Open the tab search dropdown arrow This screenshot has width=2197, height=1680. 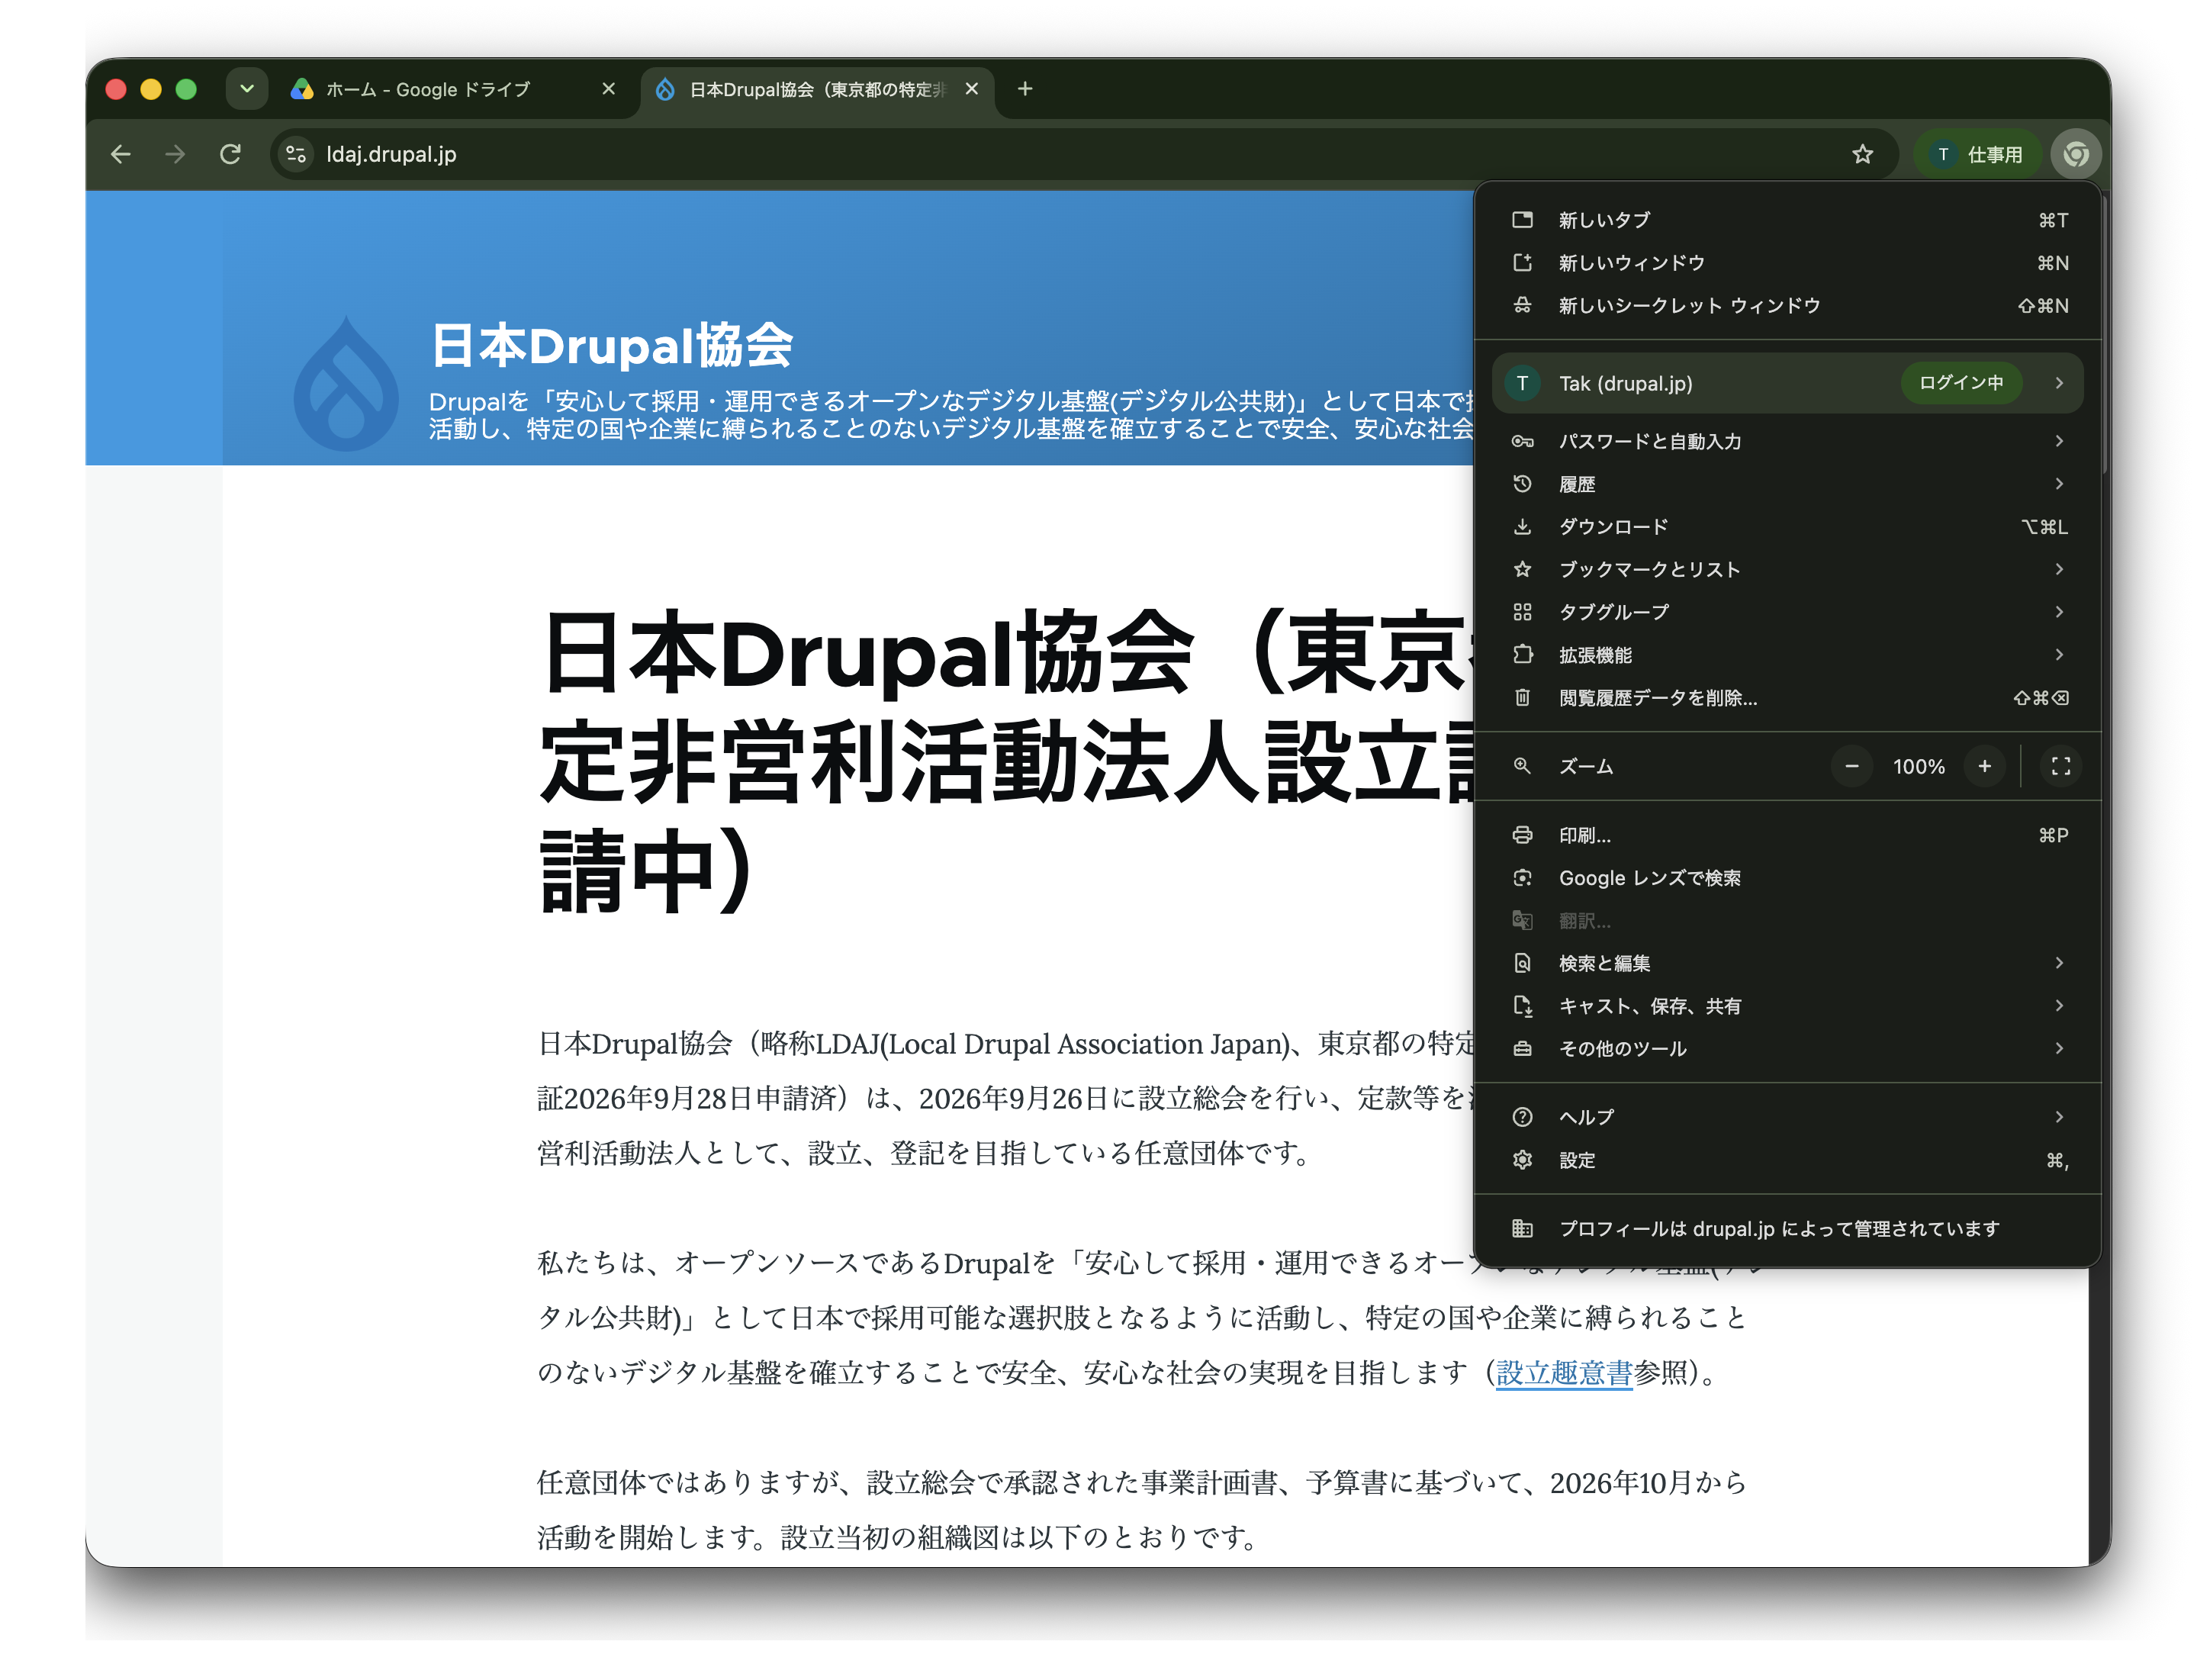[247, 89]
